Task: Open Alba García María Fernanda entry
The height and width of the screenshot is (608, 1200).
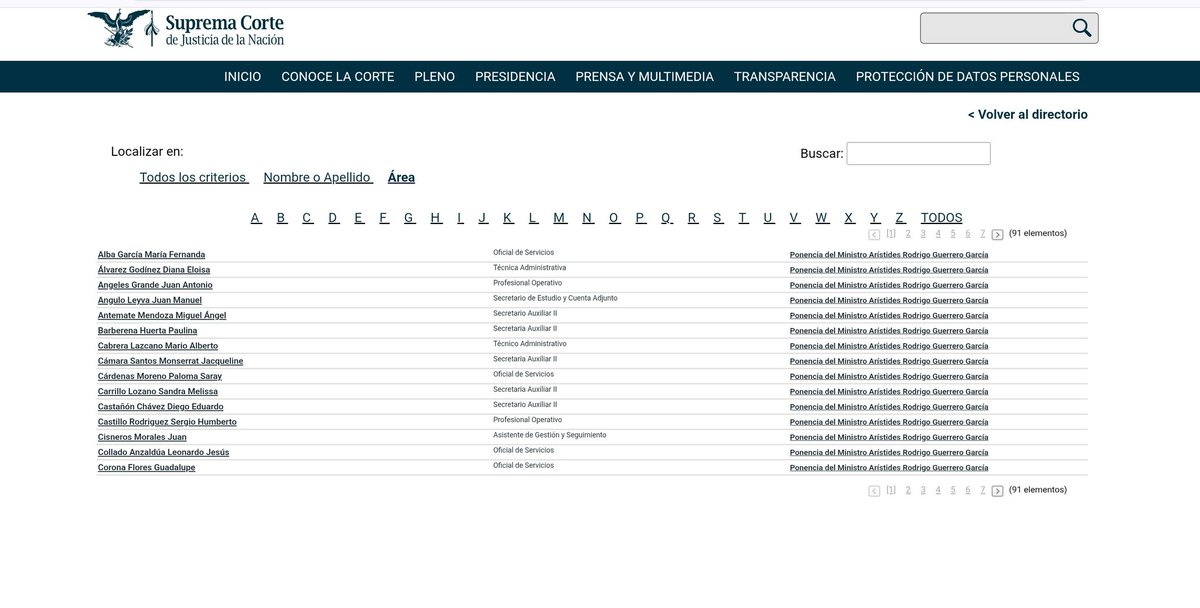Action: click(151, 255)
